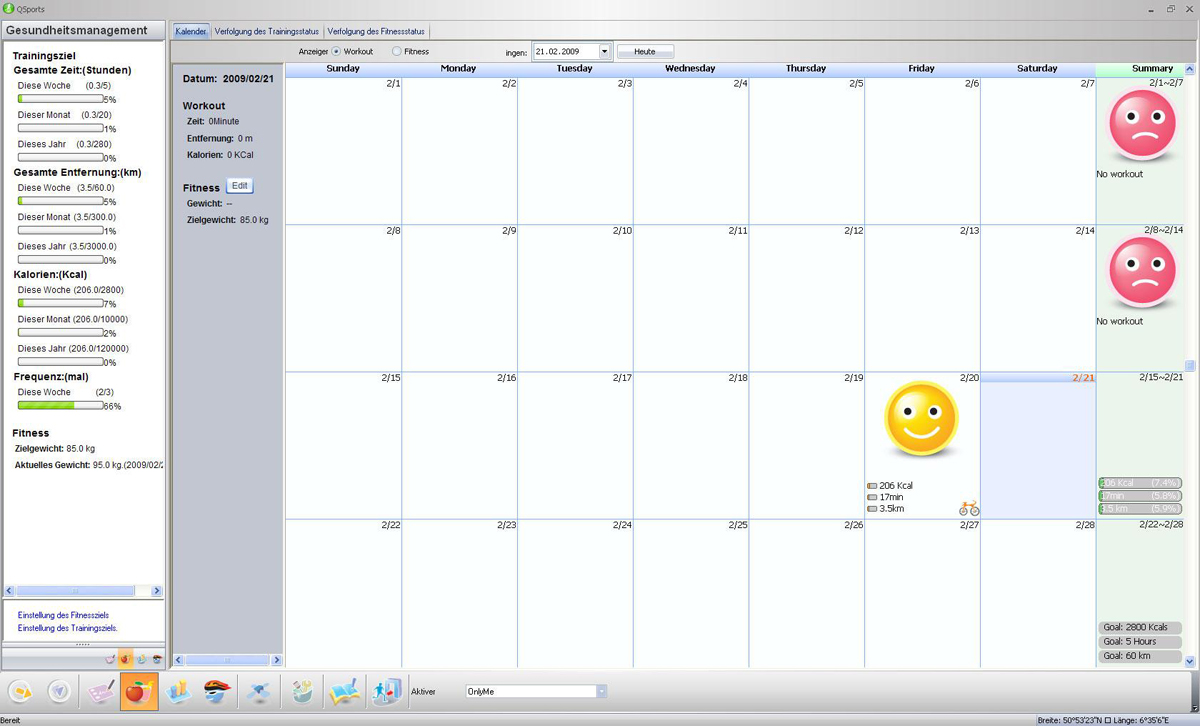Select the Fitness radio button
Screen dimensions: 1200x726
[x=397, y=51]
